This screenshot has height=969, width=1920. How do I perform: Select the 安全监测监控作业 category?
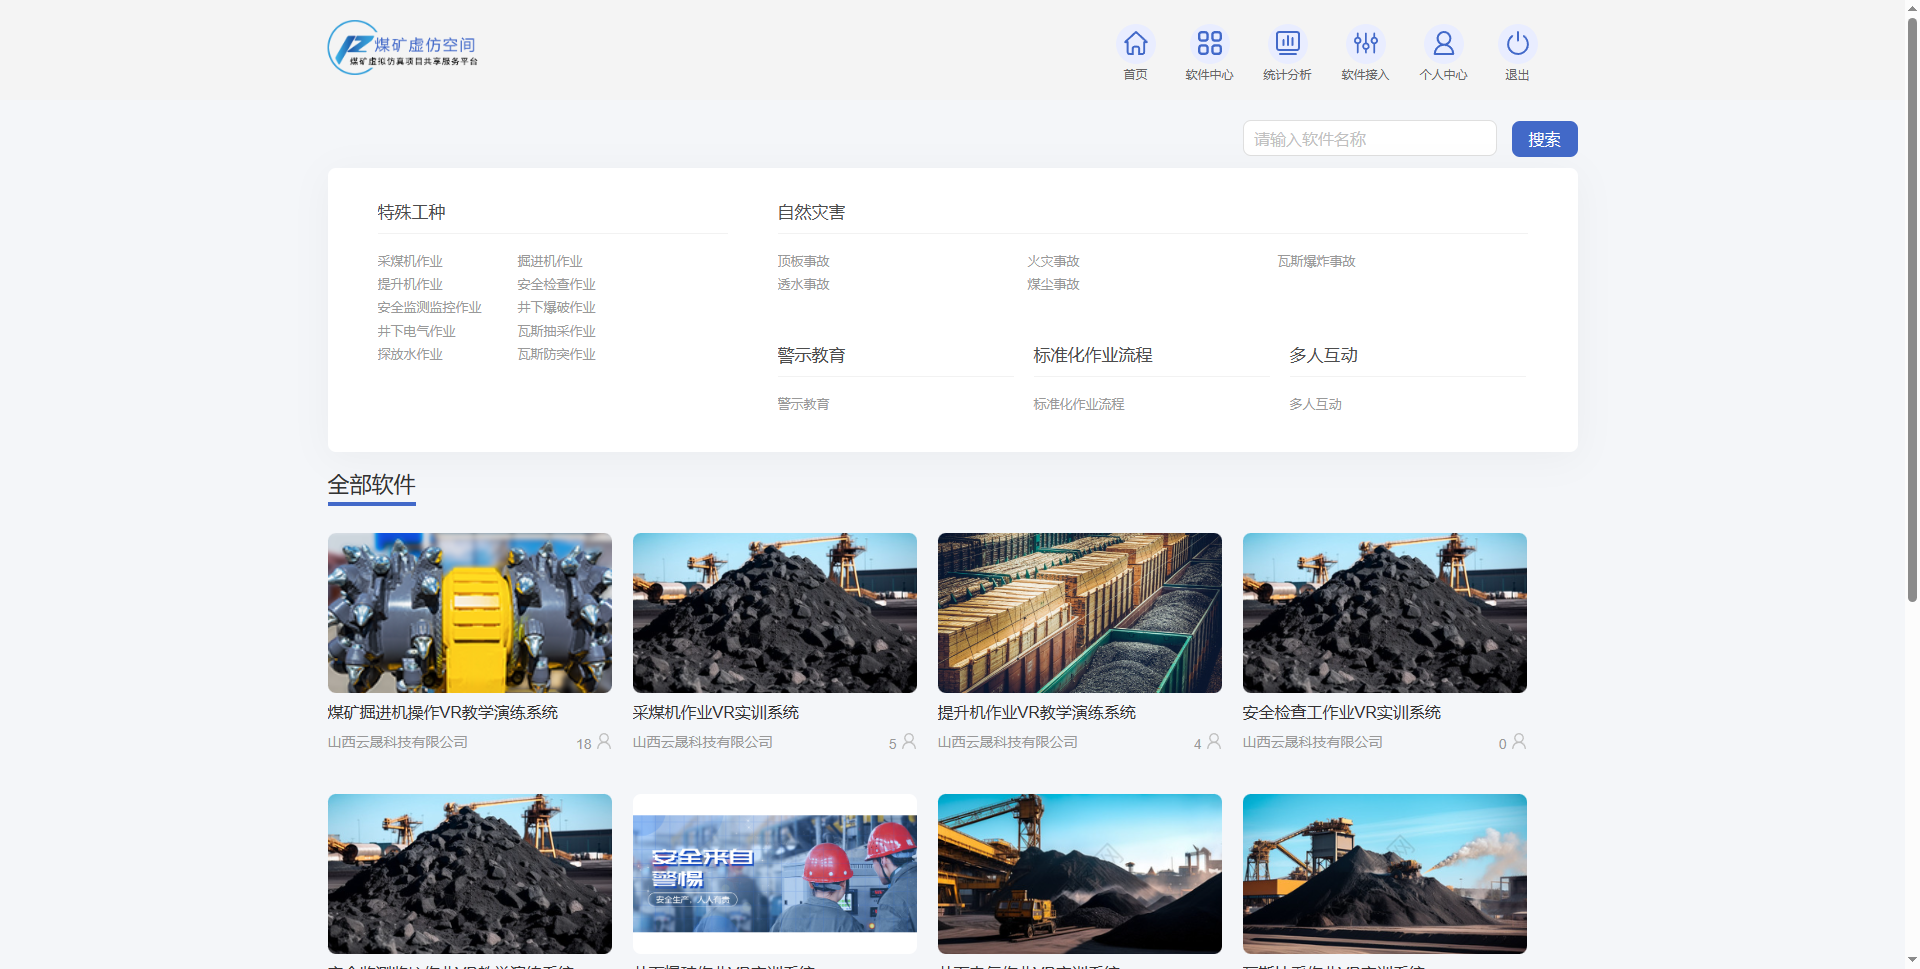429,307
